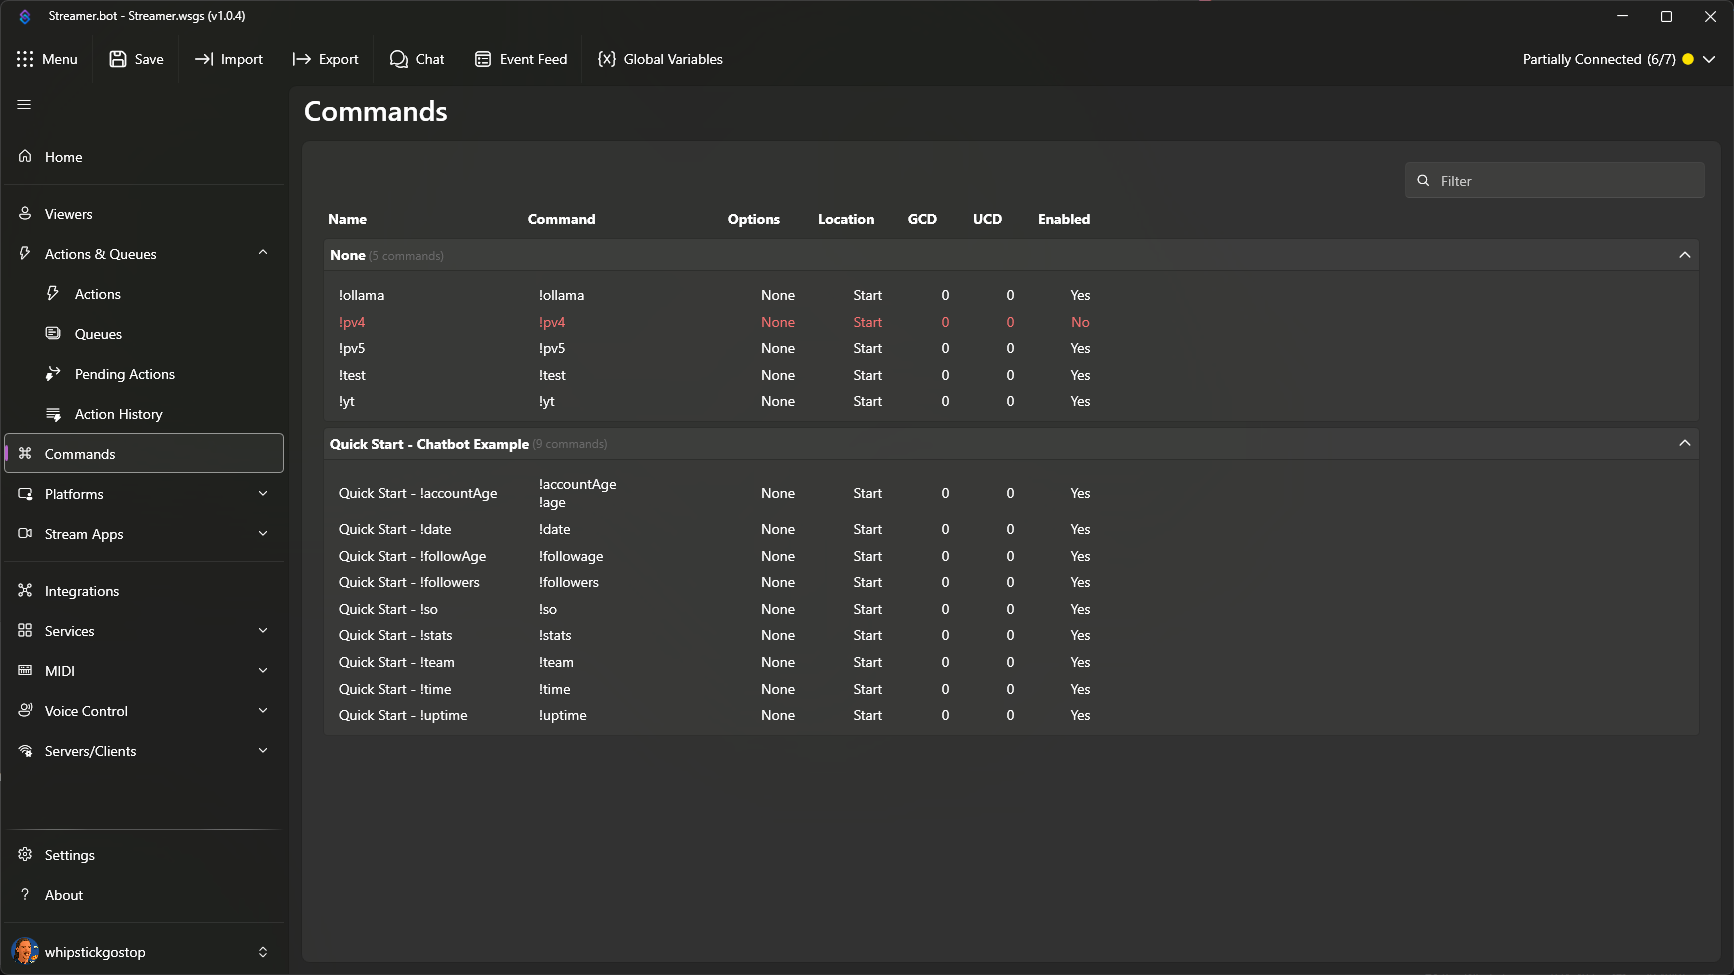Open Action History
Image resolution: width=1734 pixels, height=975 pixels.
pyautogui.click(x=118, y=413)
